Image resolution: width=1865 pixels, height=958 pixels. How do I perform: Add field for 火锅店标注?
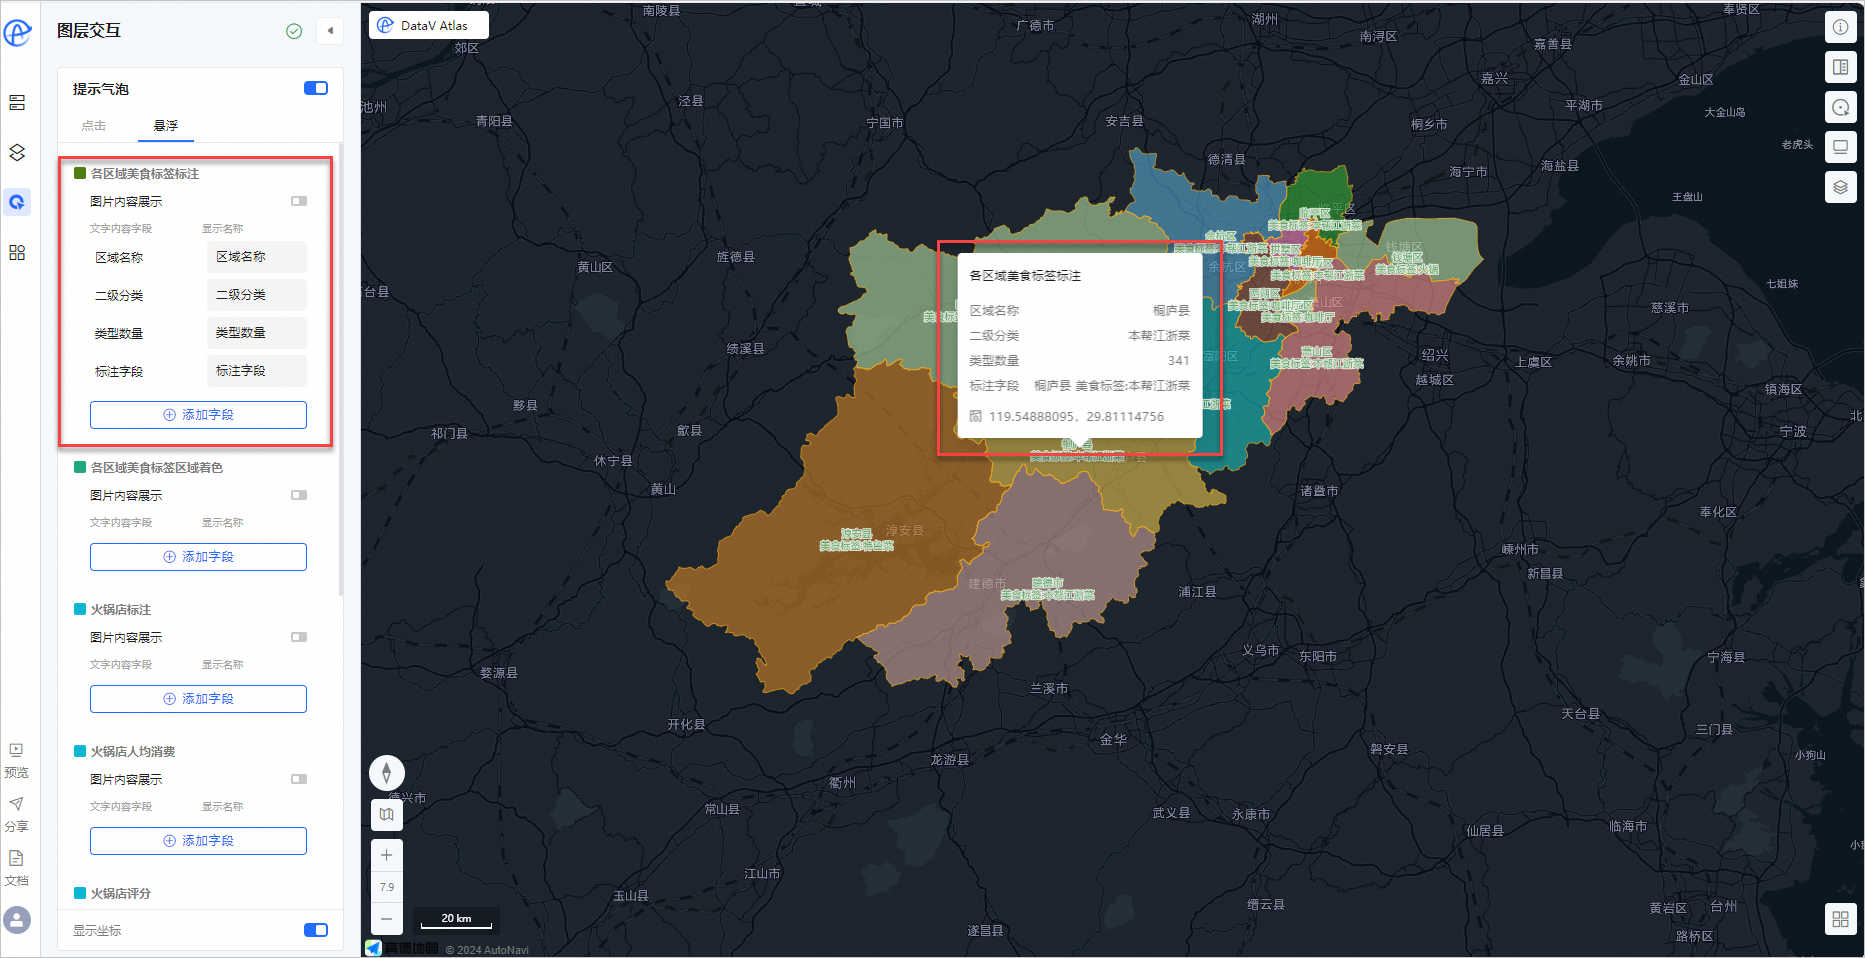[x=198, y=699]
